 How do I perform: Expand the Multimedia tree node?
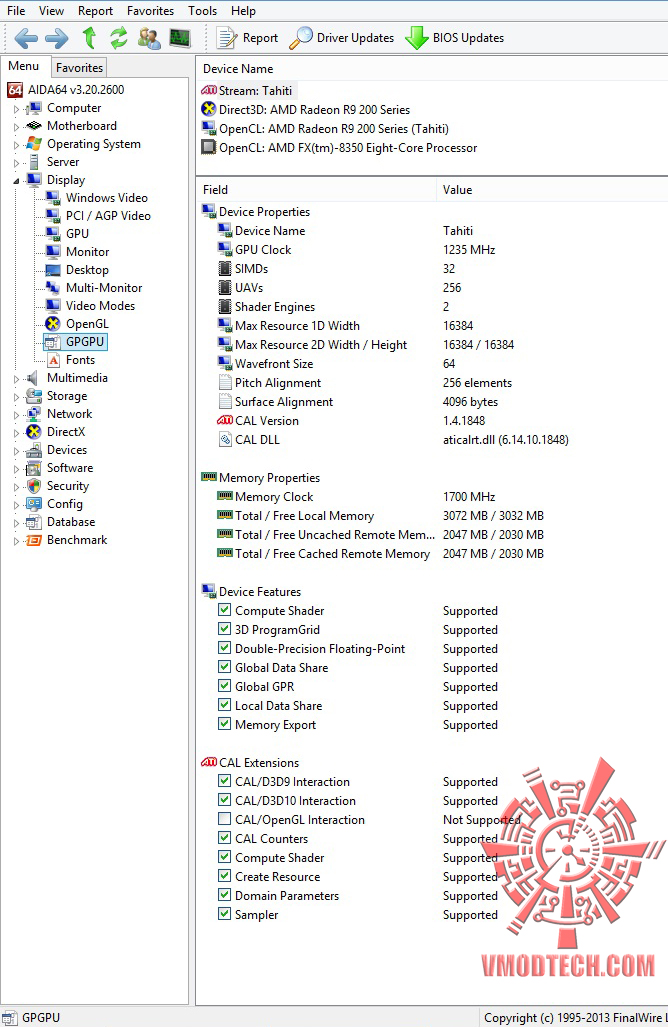pyautogui.click(x=16, y=379)
